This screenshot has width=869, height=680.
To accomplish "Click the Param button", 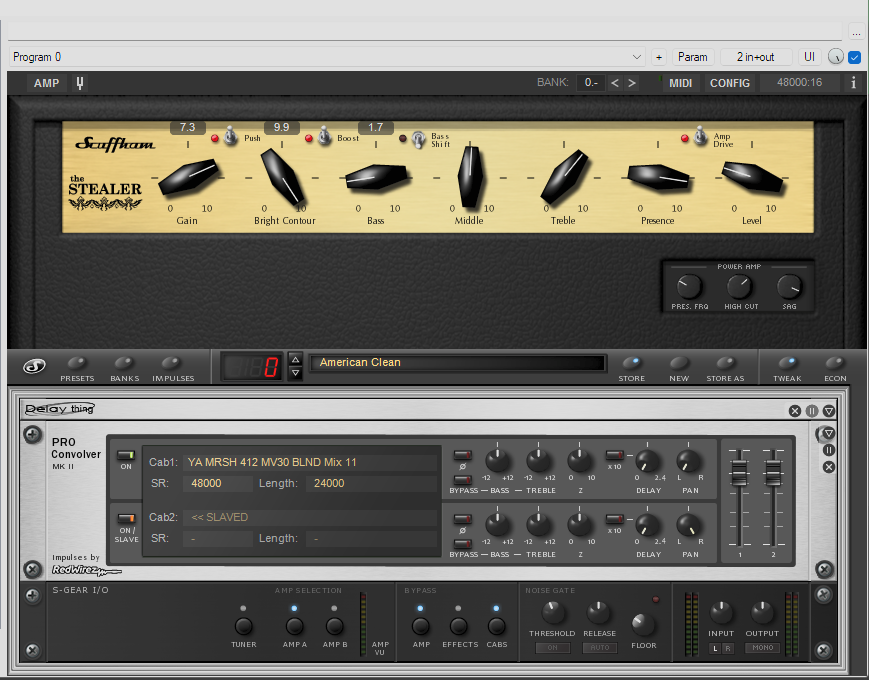I will click(693, 57).
